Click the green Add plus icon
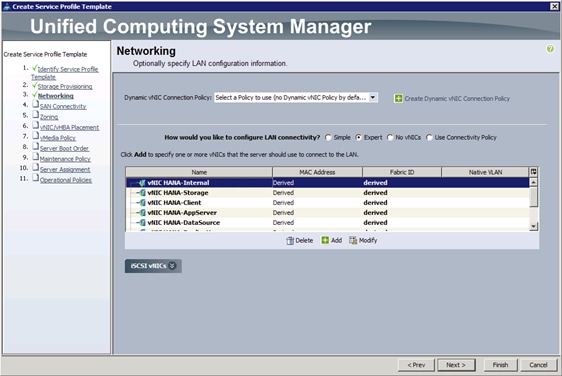 tap(325, 240)
